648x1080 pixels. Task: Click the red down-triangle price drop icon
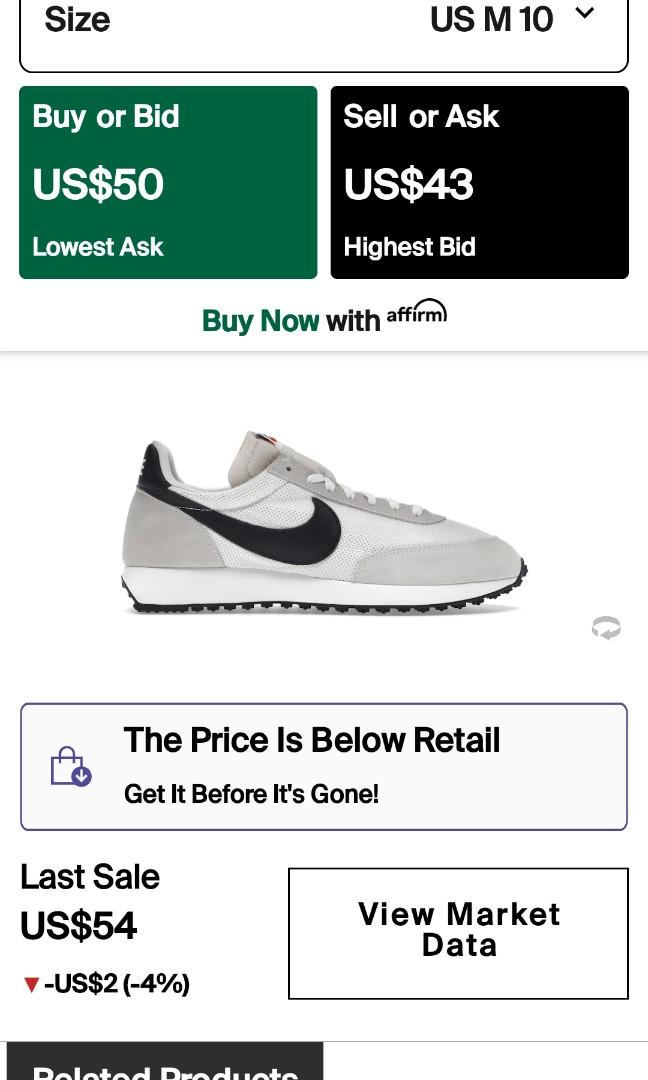31,985
